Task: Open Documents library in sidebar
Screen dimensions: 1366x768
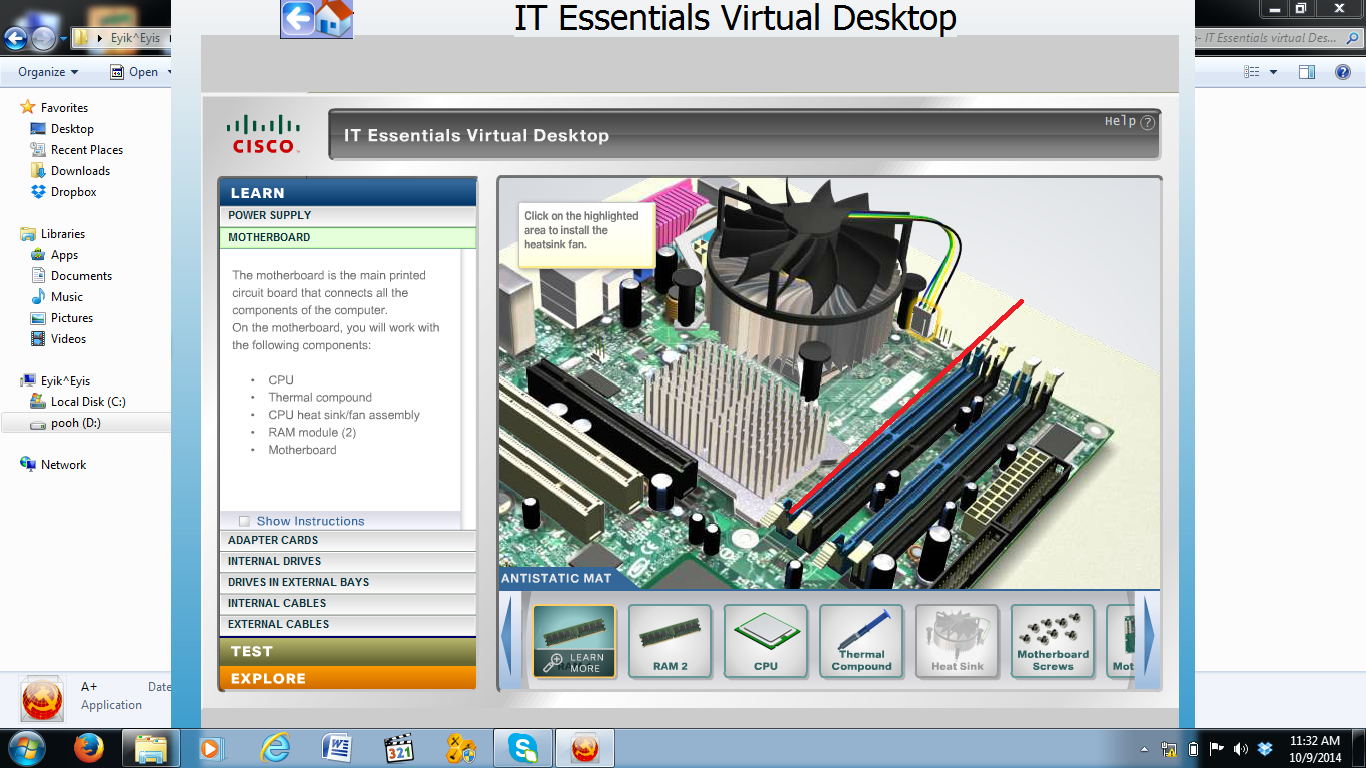Action: [x=81, y=276]
